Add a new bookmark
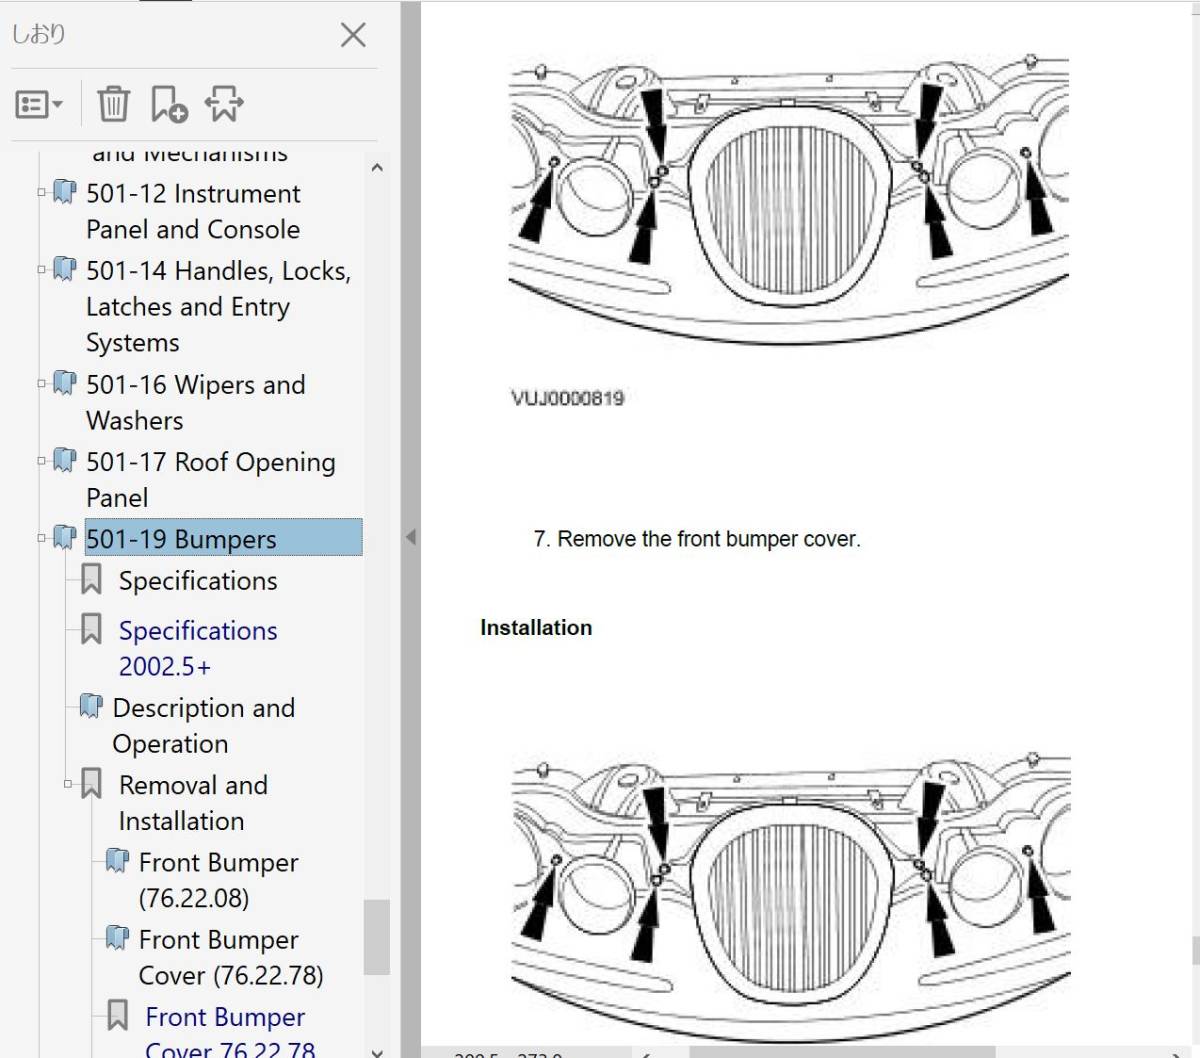The width and height of the screenshot is (1200, 1058). (169, 103)
